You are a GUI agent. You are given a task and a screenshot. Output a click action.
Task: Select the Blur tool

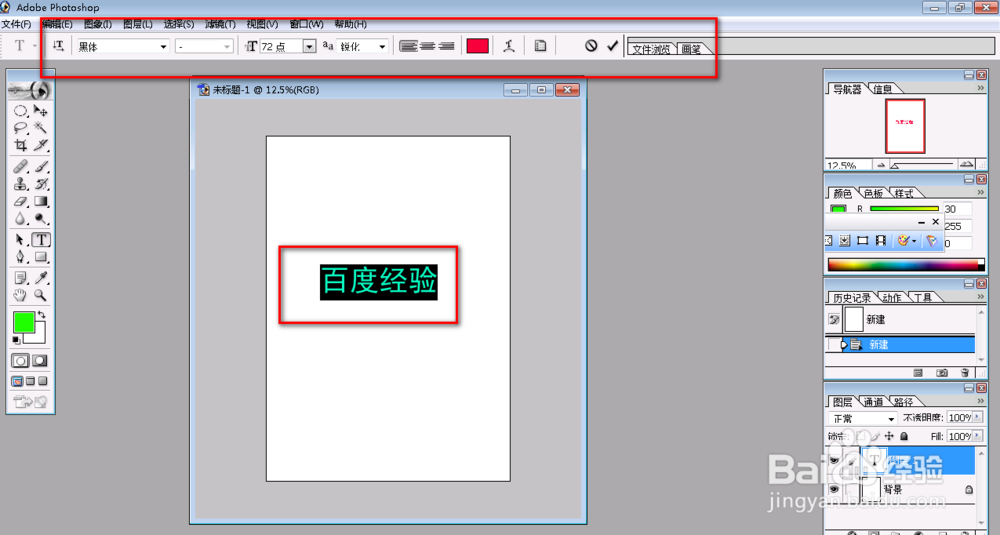tap(20, 219)
